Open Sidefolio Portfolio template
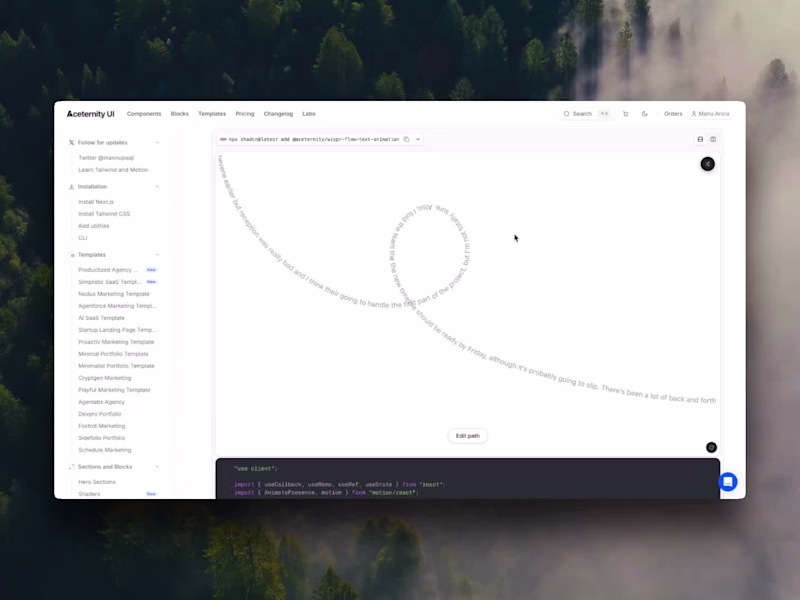 click(102, 438)
